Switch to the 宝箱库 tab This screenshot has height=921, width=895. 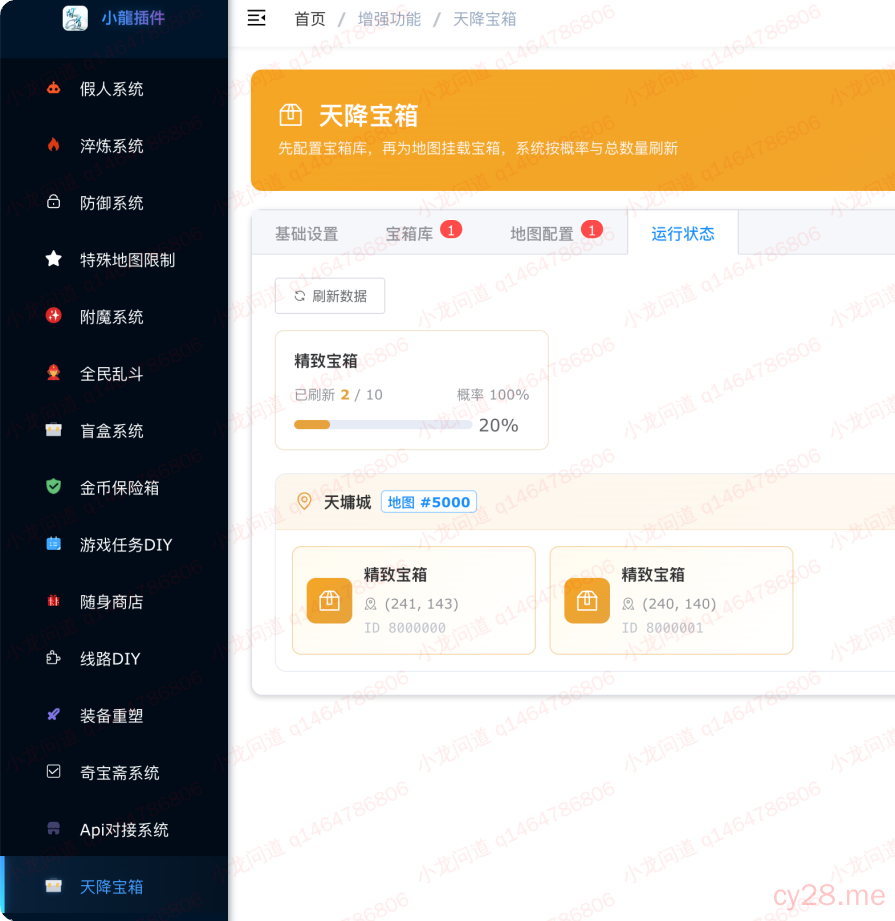tap(409, 234)
